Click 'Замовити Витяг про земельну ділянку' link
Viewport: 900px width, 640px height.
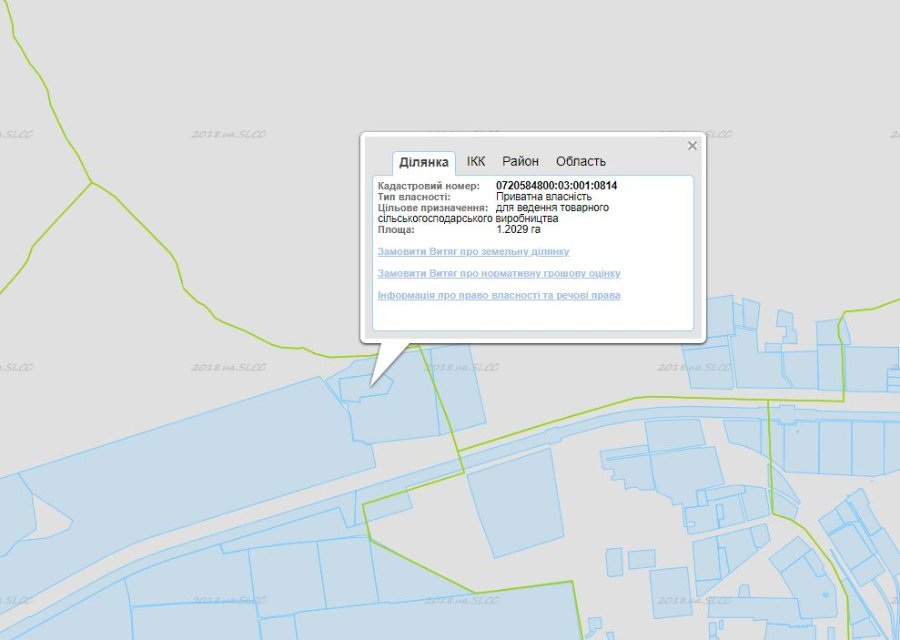473,252
